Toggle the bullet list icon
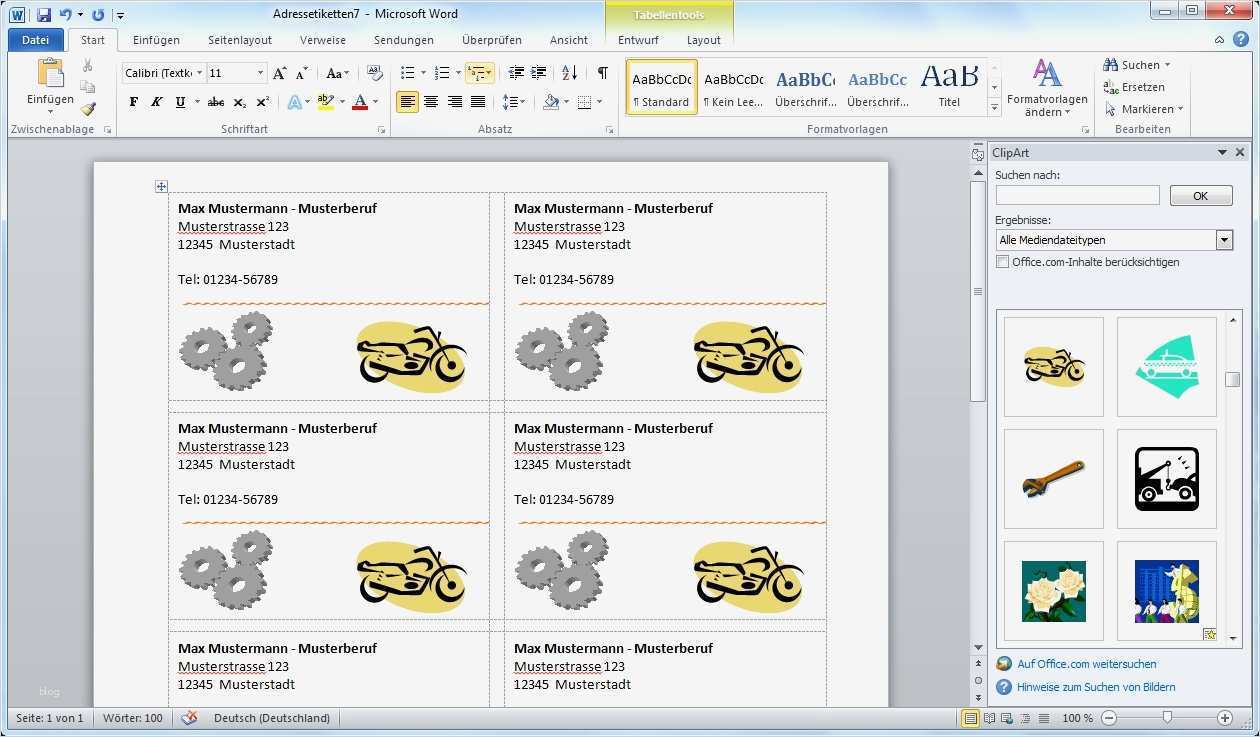The width and height of the screenshot is (1260, 737). (x=407, y=73)
